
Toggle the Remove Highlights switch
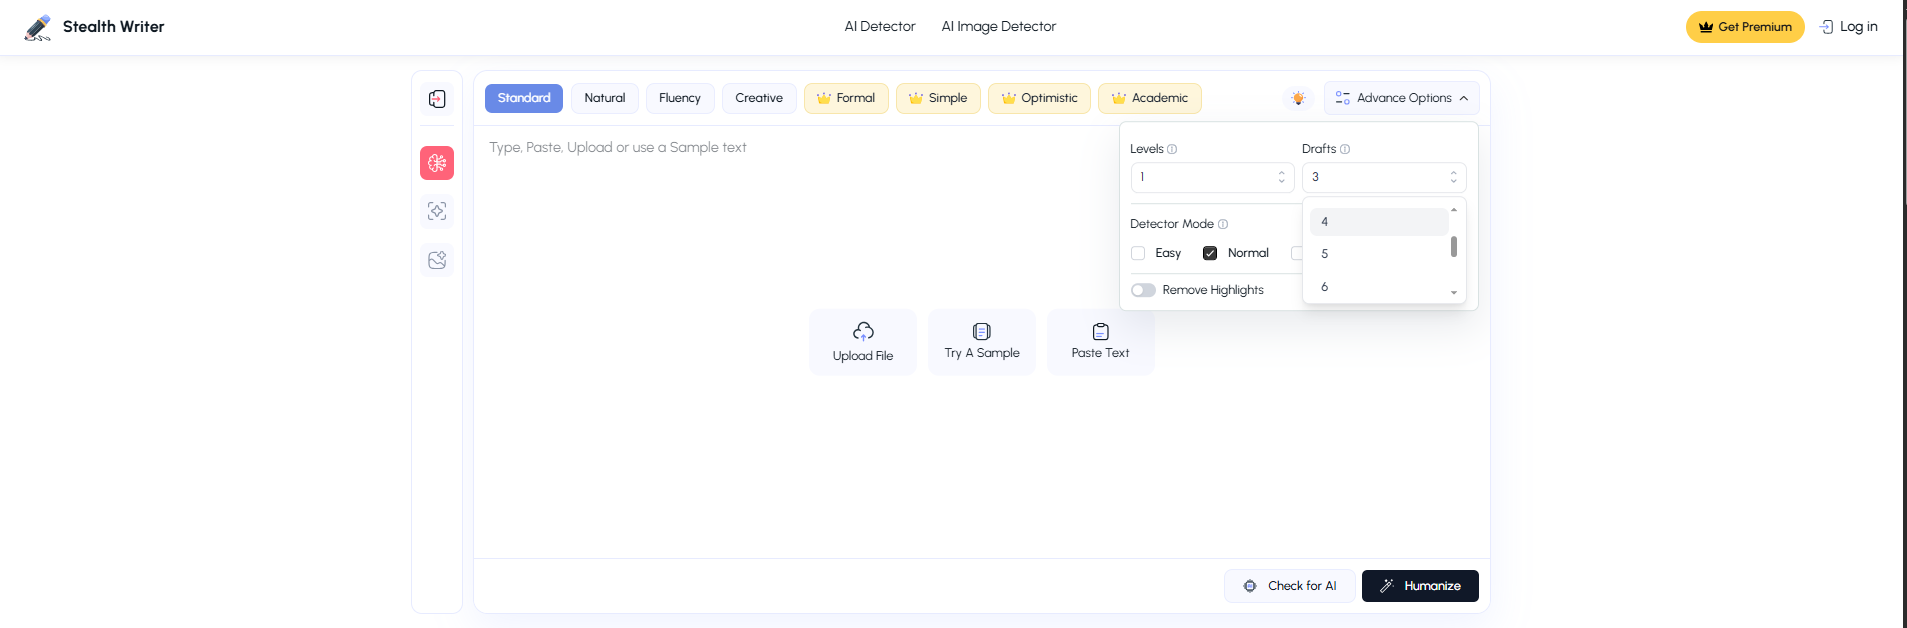1143,290
